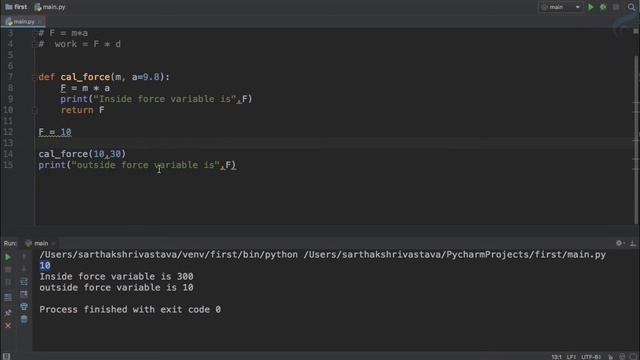Click the pause output icon in Run panel
The image size is (640, 360).
8,282
